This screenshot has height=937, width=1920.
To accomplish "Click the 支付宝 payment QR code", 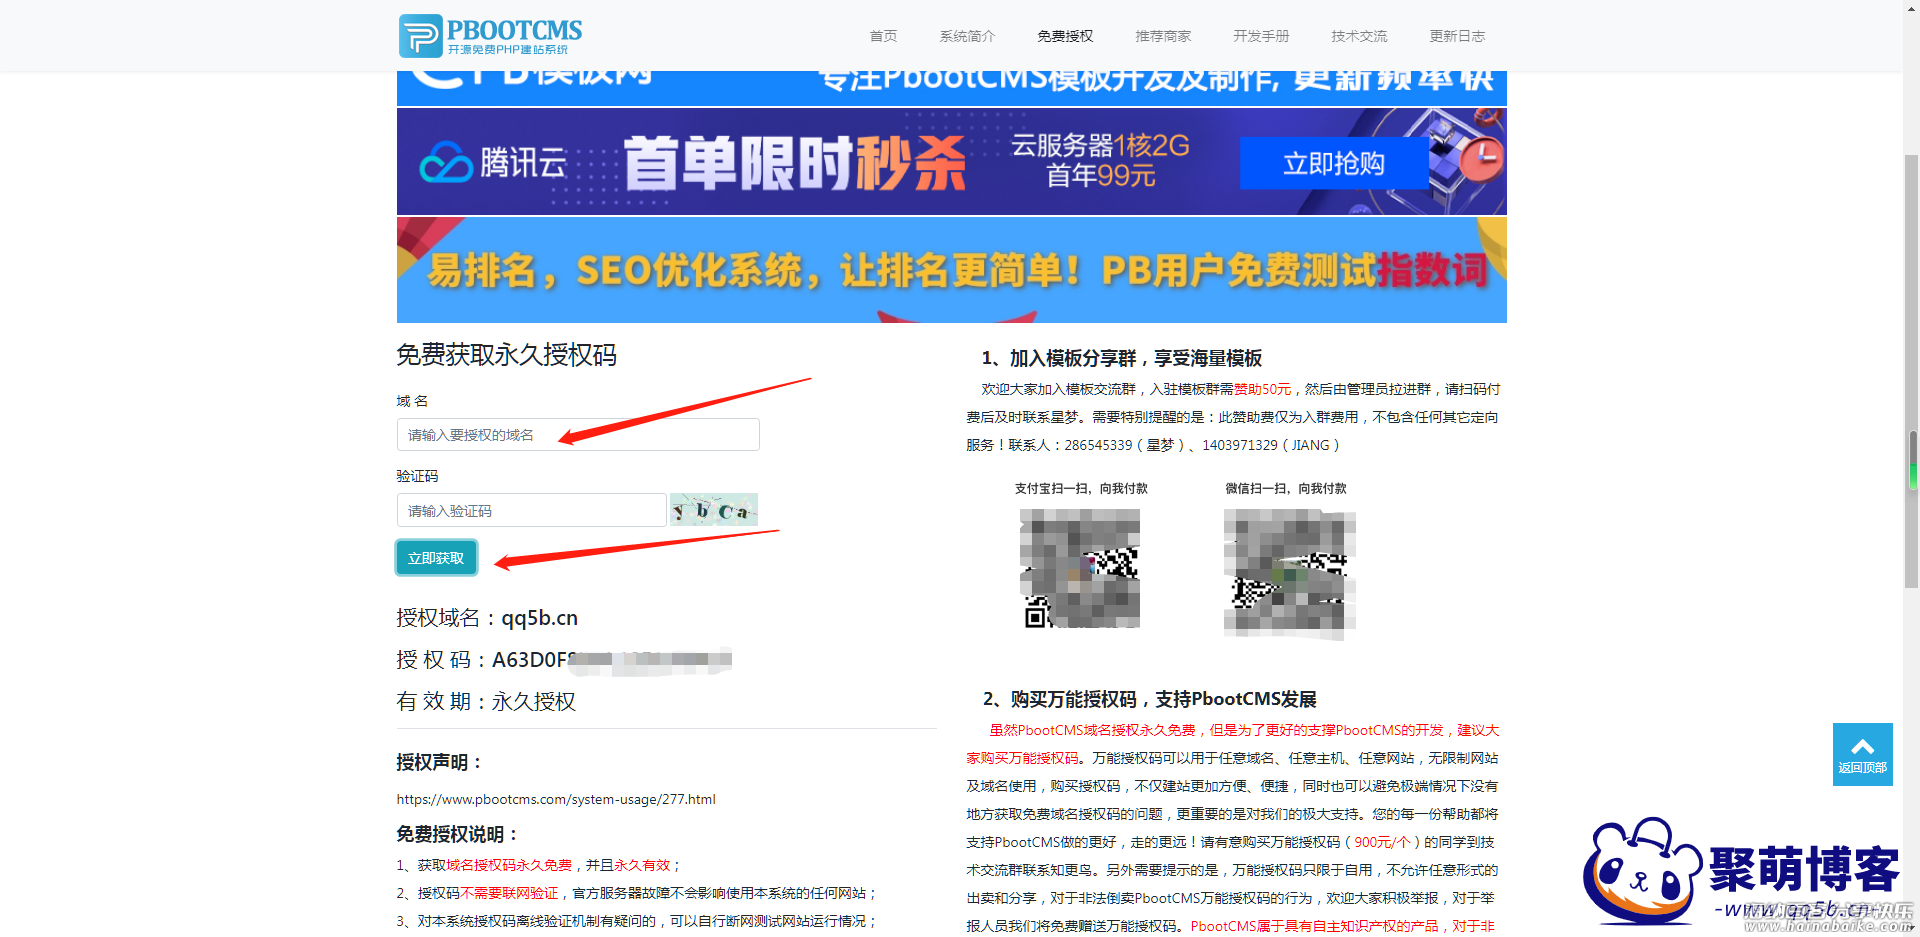I will [x=1080, y=569].
